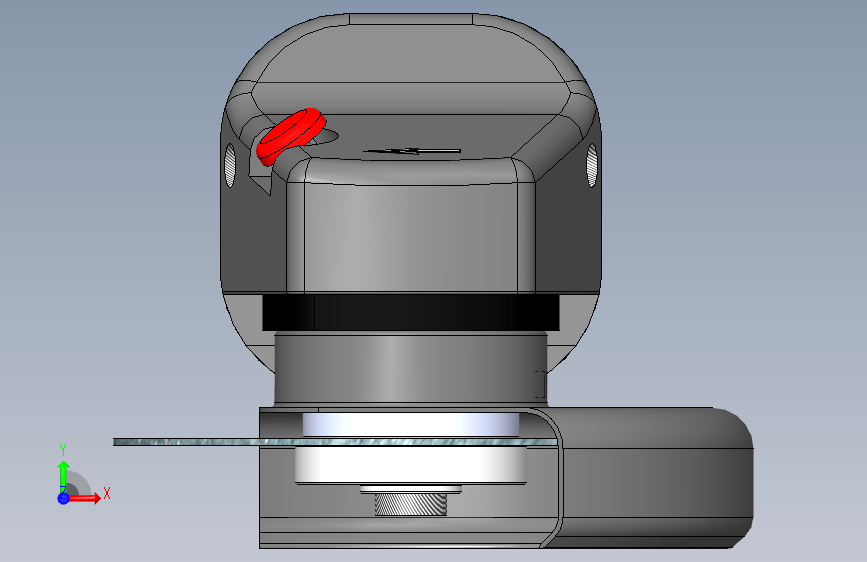The image size is (867, 562).
Task: Pick the threaded hole on the right side
Action: (x=592, y=165)
